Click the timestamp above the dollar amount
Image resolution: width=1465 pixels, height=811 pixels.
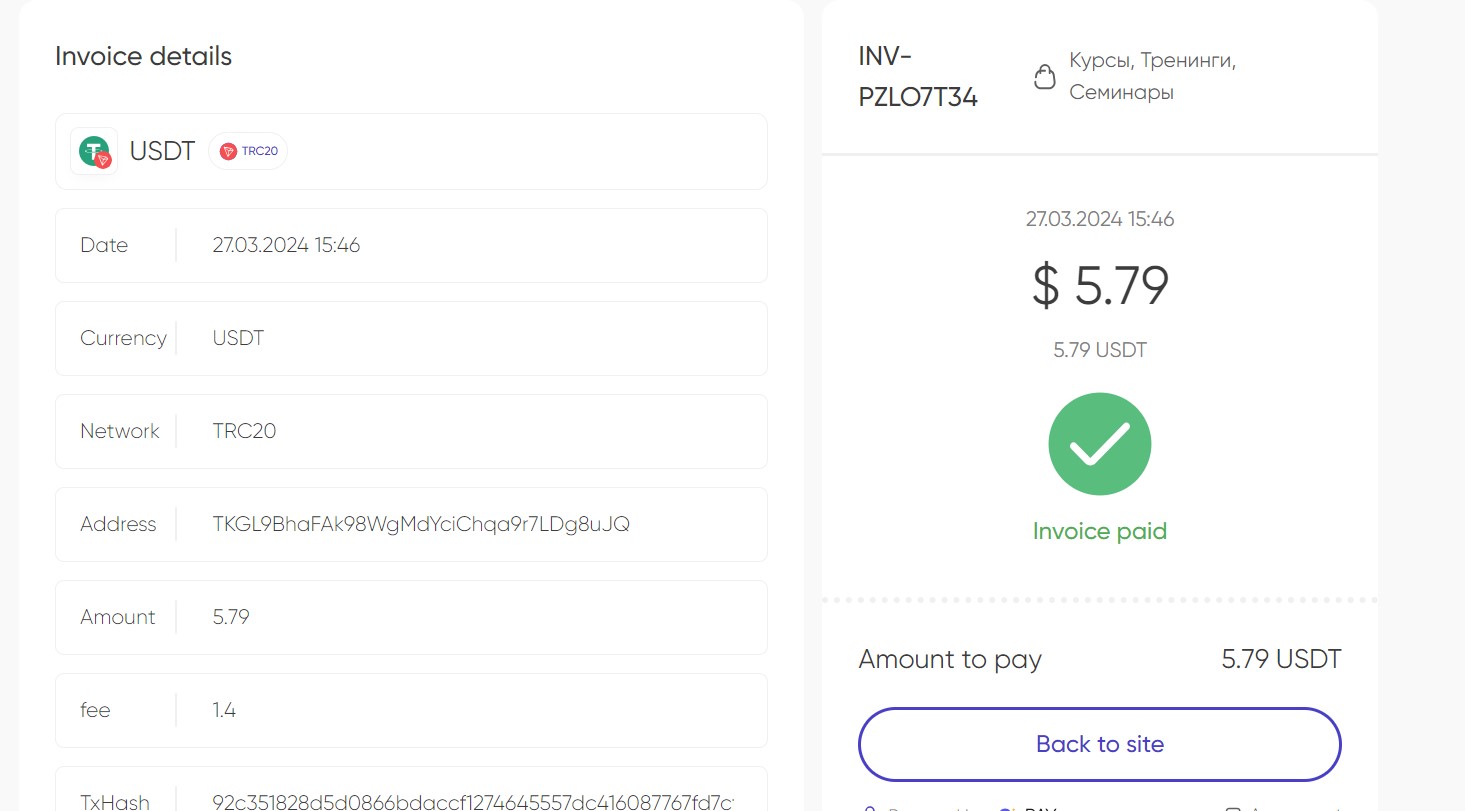coord(1100,219)
